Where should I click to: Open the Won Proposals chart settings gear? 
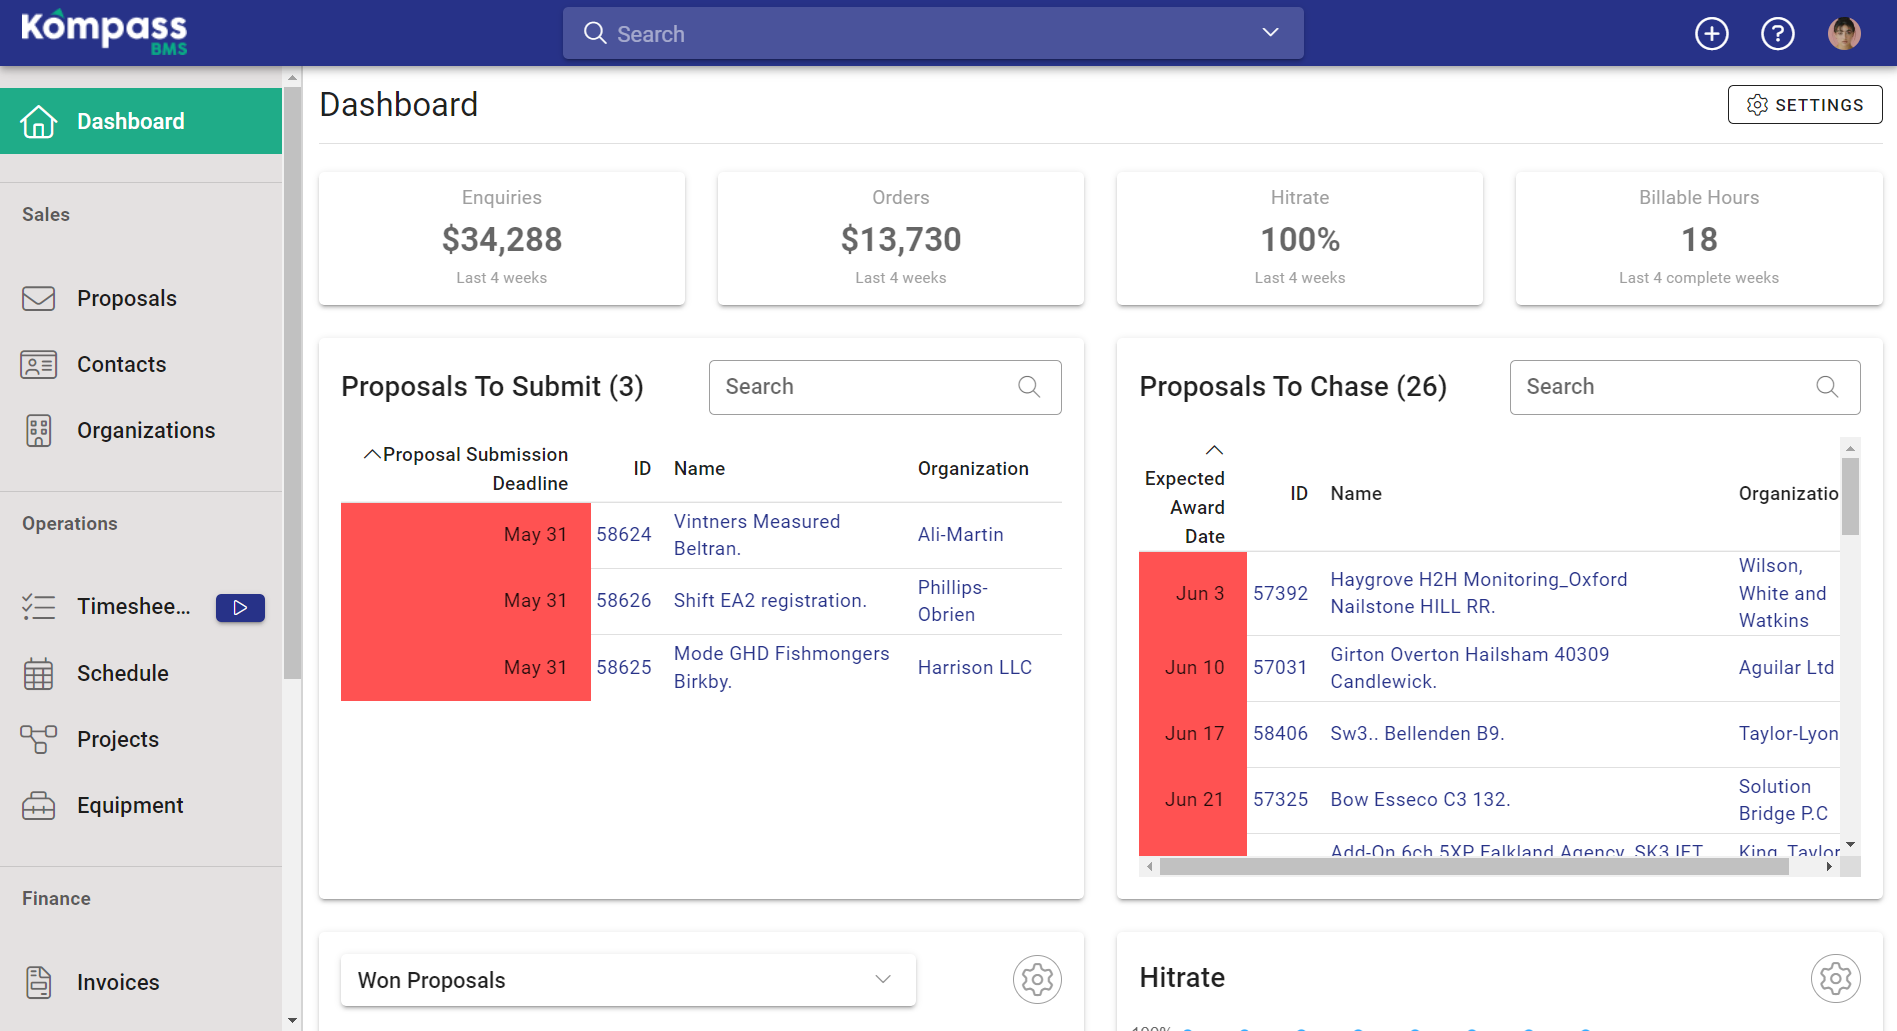pos(1037,979)
